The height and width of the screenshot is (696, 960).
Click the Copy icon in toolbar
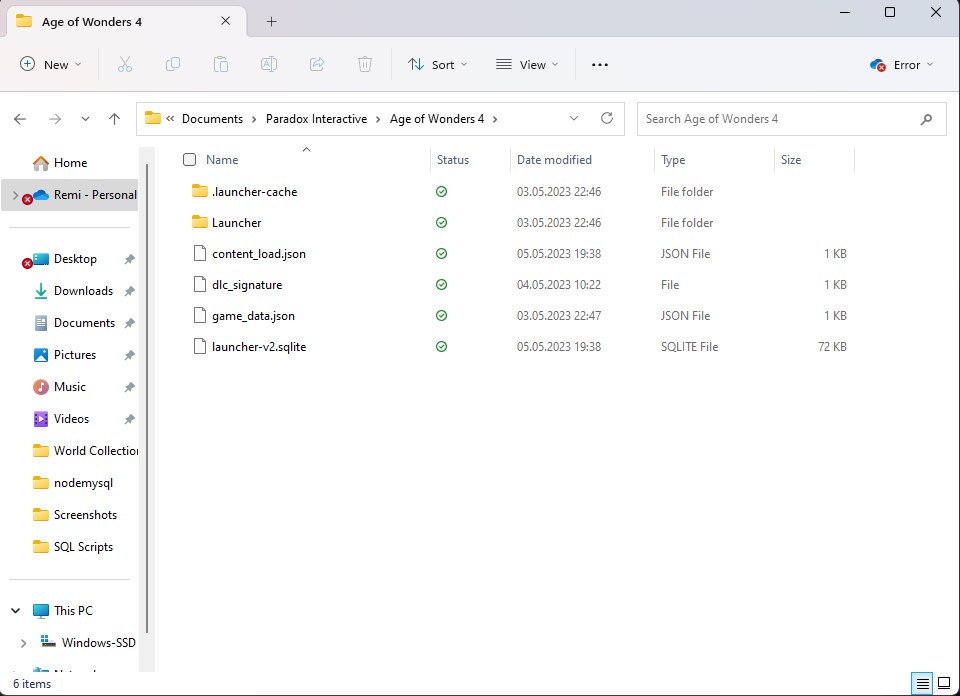[x=173, y=64]
